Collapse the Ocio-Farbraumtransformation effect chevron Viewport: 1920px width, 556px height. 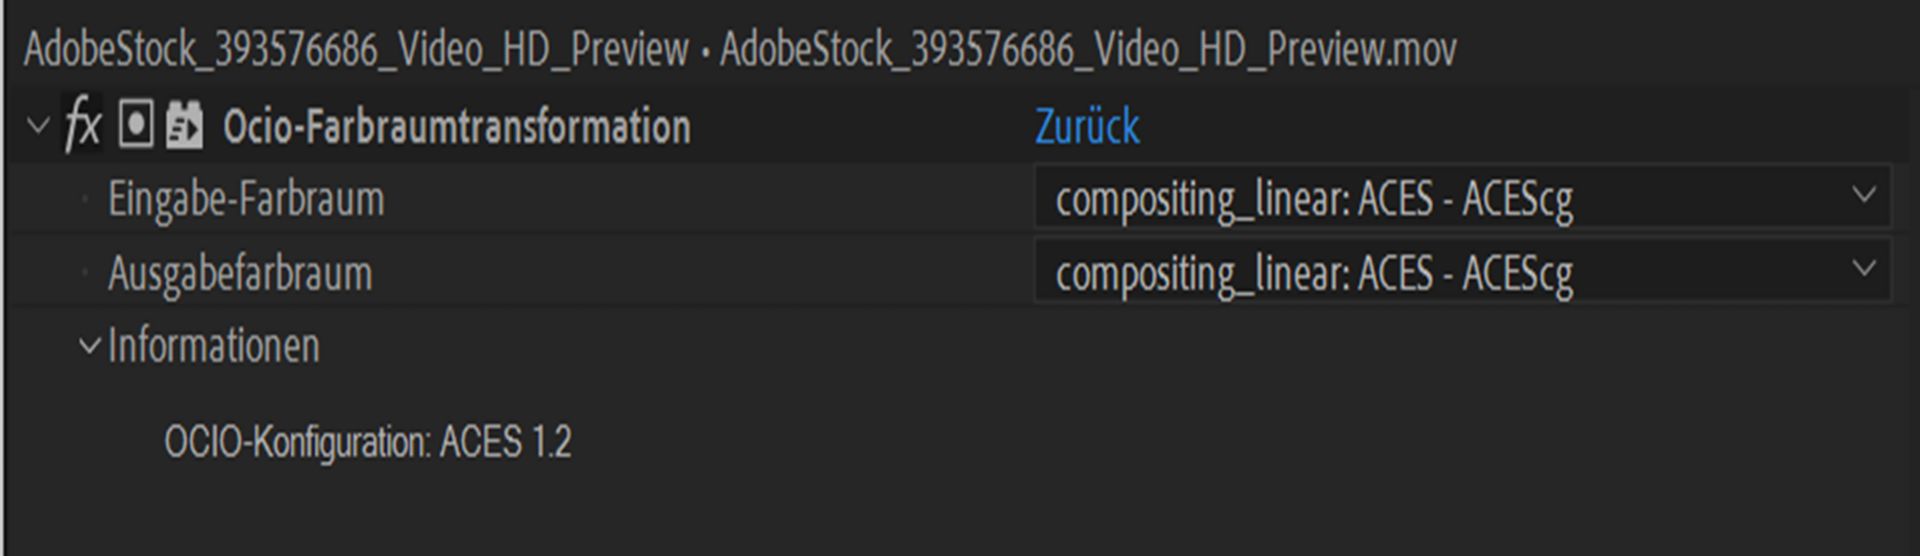click(x=38, y=127)
